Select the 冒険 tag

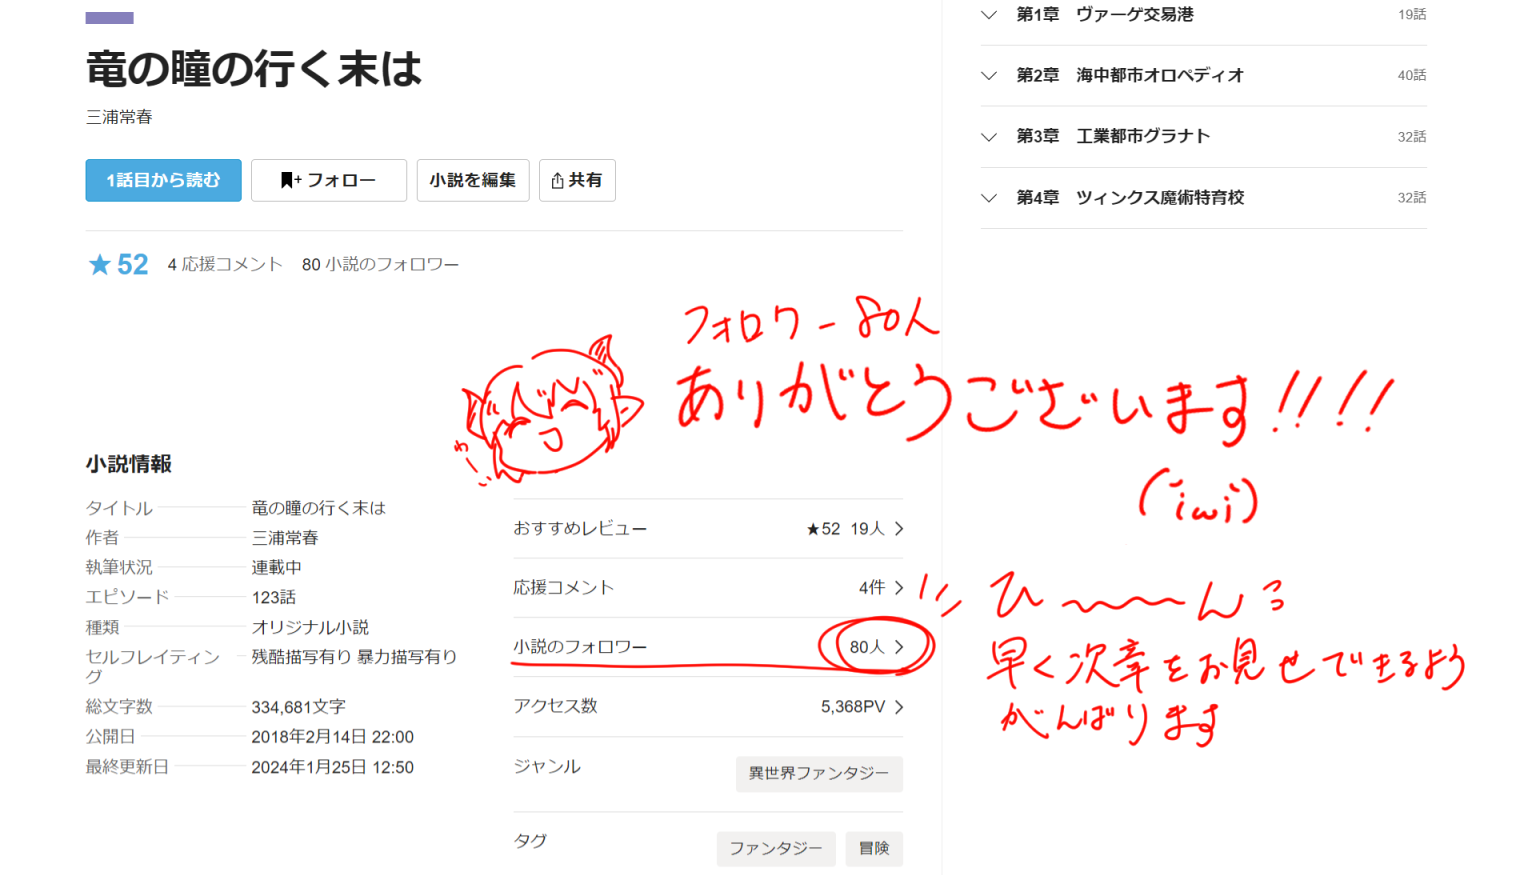(873, 848)
